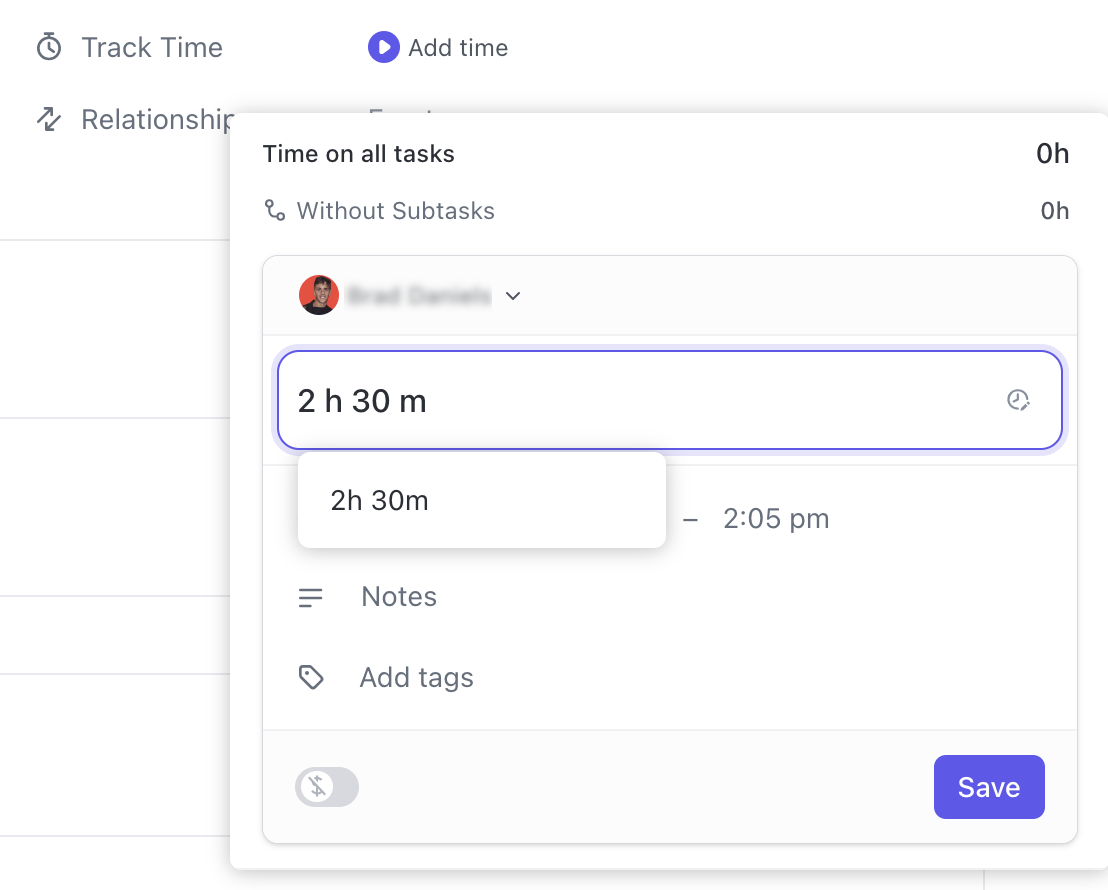Click the Without Subtasks label

click(x=395, y=211)
